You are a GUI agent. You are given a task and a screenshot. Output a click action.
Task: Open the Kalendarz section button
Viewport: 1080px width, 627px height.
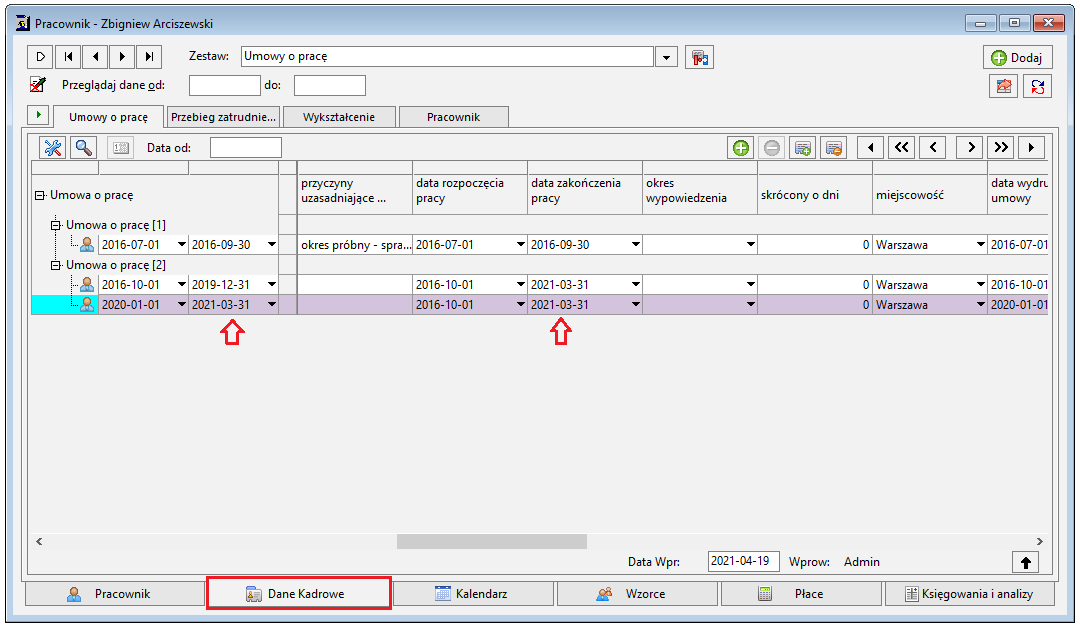click(472, 593)
